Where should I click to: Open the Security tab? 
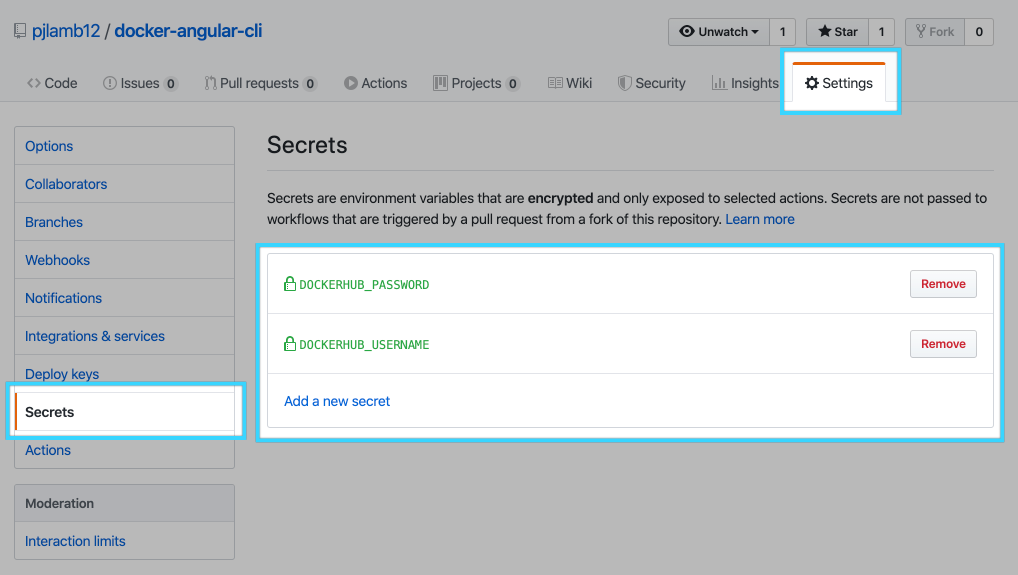pyautogui.click(x=652, y=83)
